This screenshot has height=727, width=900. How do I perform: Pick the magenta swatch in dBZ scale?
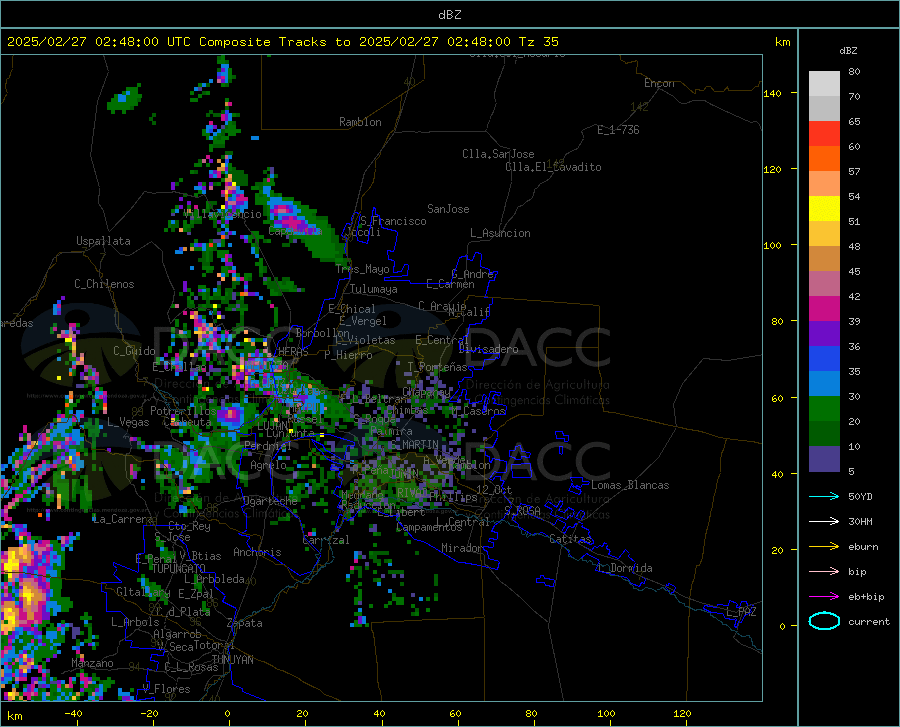824,309
